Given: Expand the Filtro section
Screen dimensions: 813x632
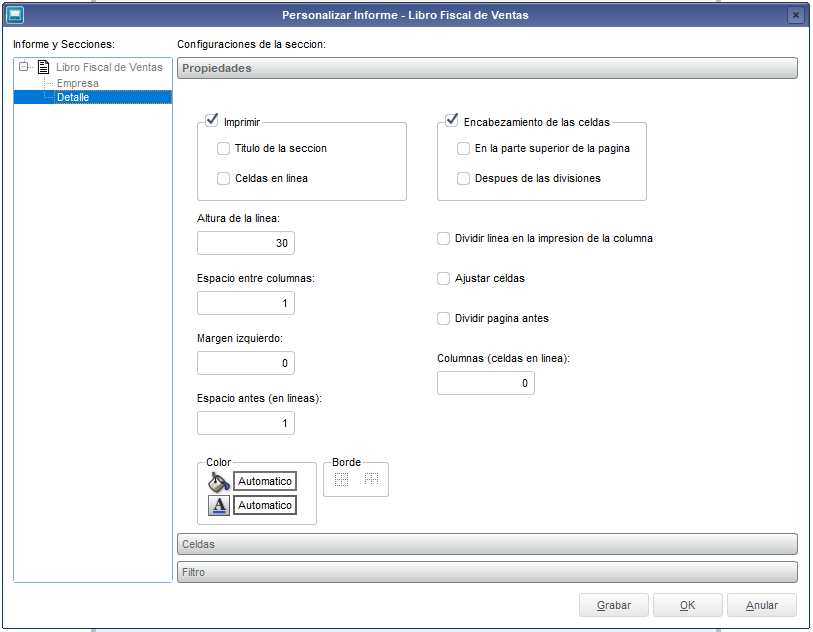Looking at the screenshot, I should click(x=487, y=572).
